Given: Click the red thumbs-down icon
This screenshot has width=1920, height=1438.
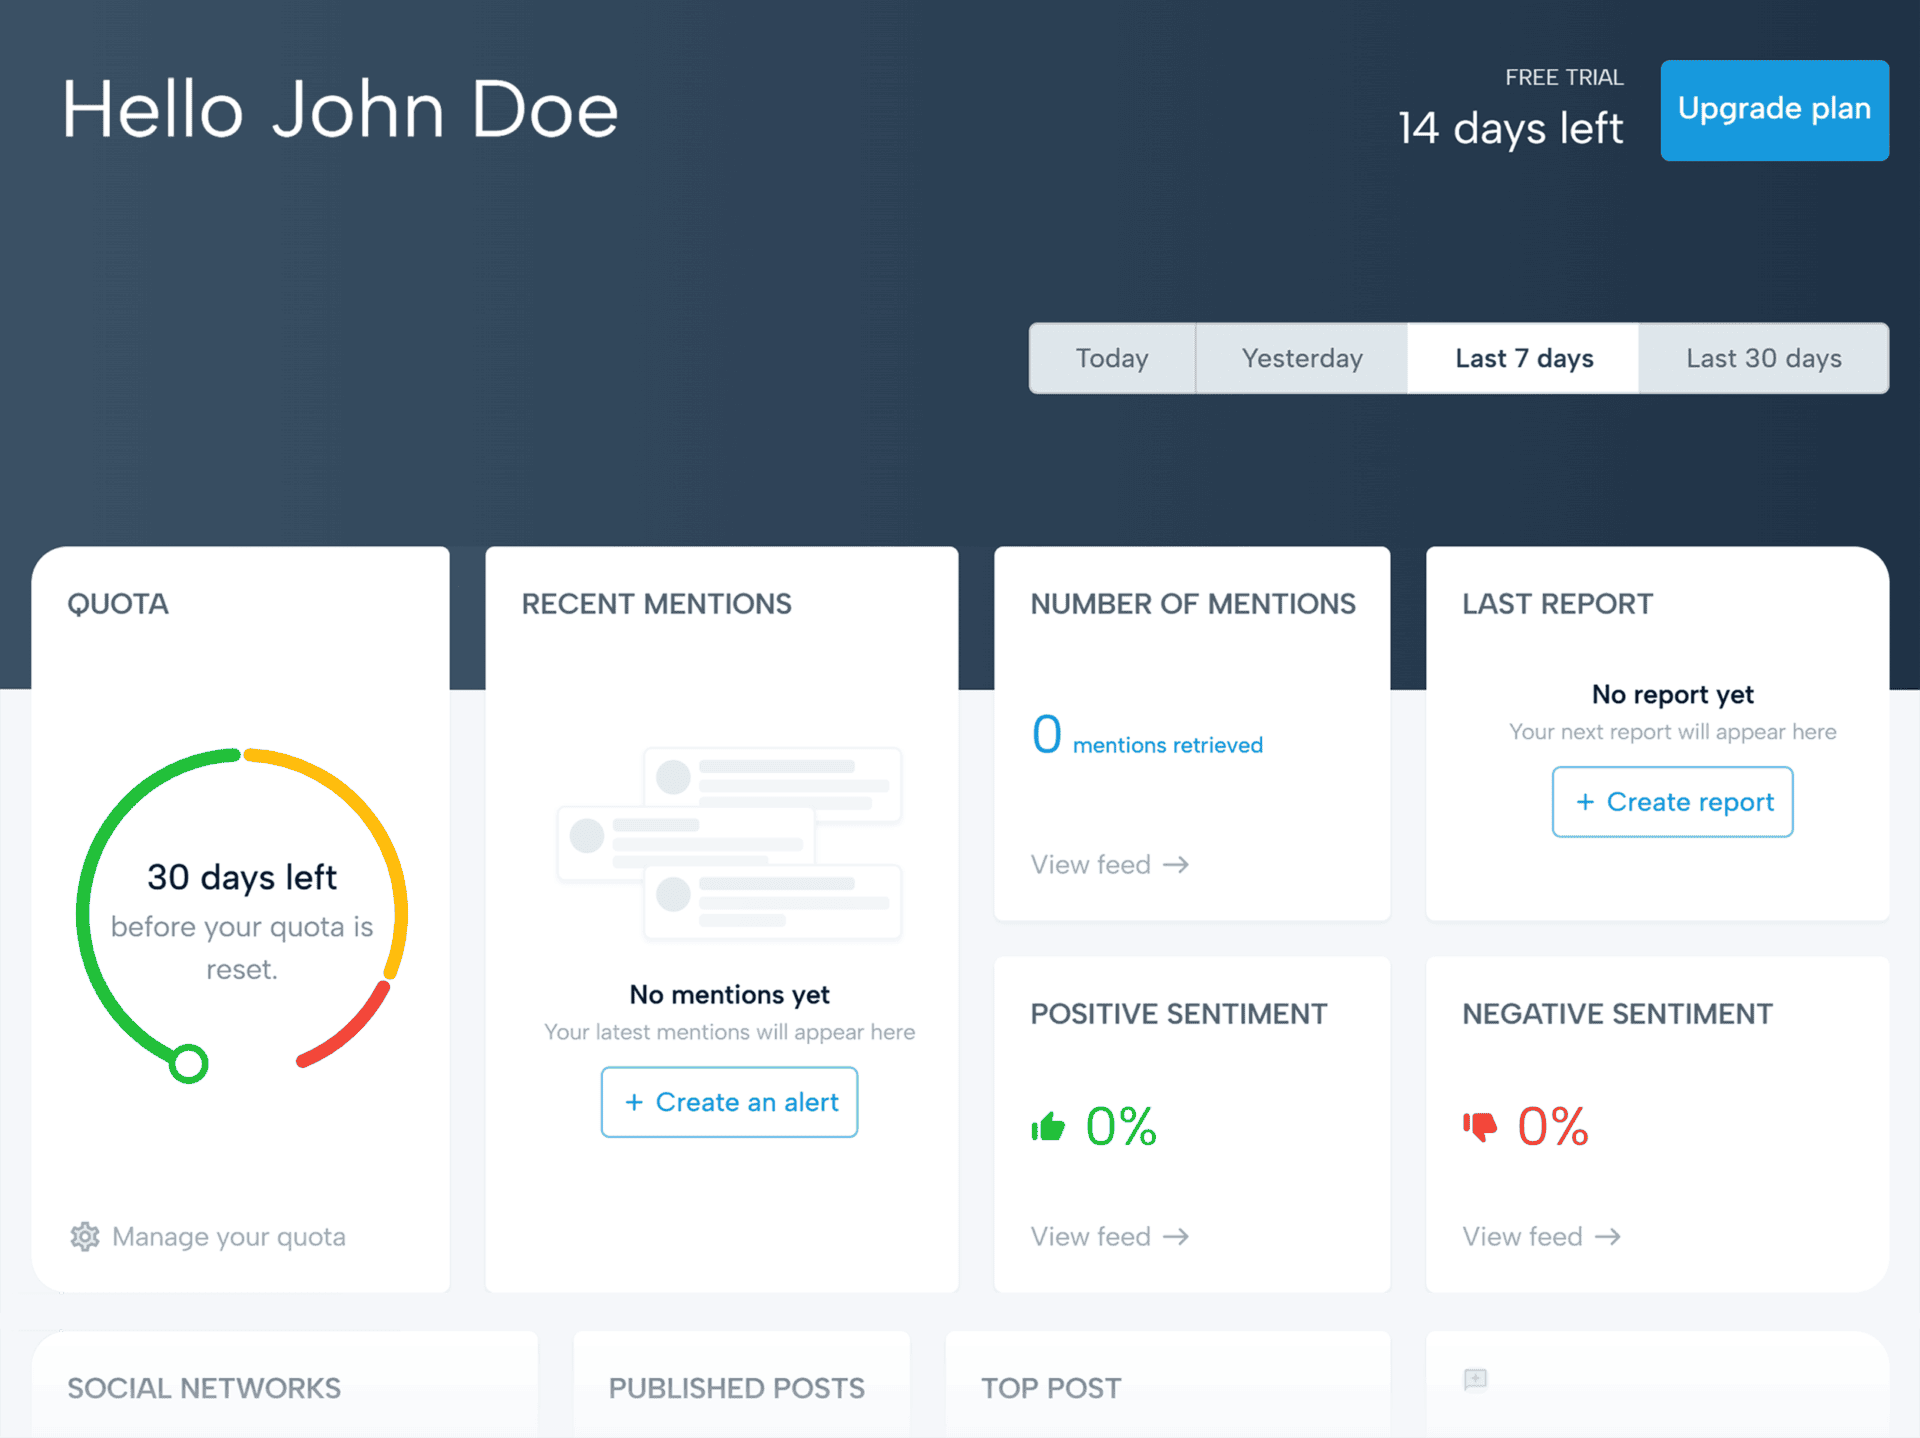Looking at the screenshot, I should [x=1480, y=1127].
